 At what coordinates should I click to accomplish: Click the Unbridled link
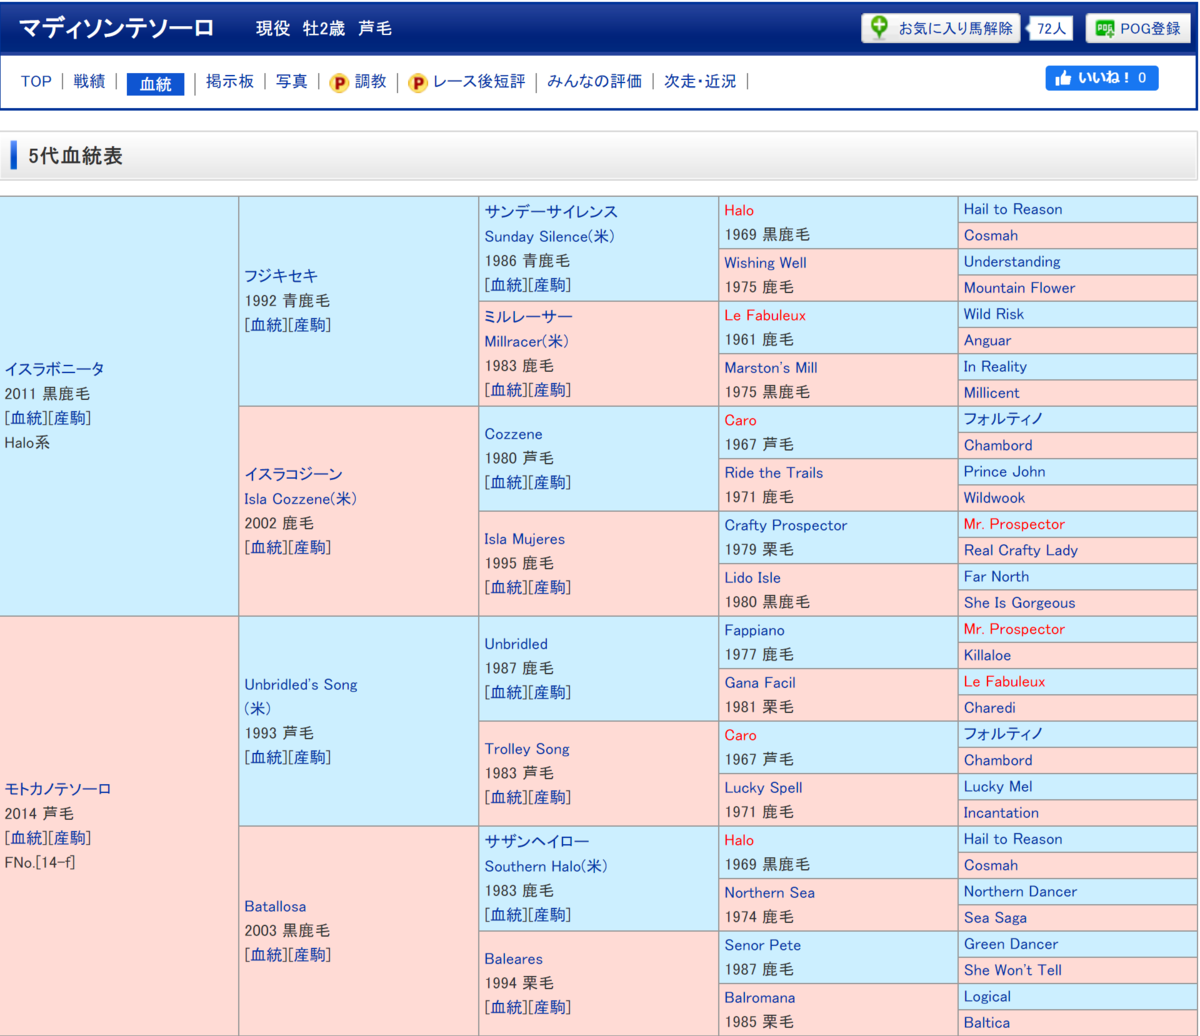tap(516, 644)
